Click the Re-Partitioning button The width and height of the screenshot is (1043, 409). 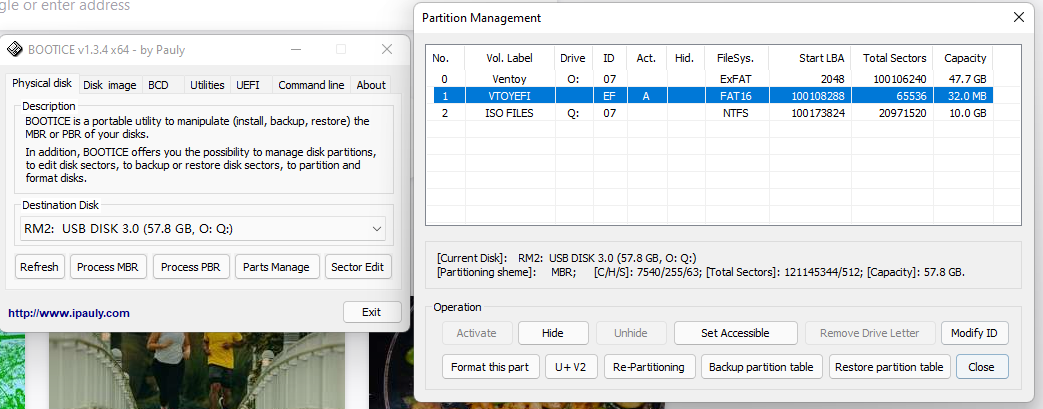pyautogui.click(x=649, y=367)
